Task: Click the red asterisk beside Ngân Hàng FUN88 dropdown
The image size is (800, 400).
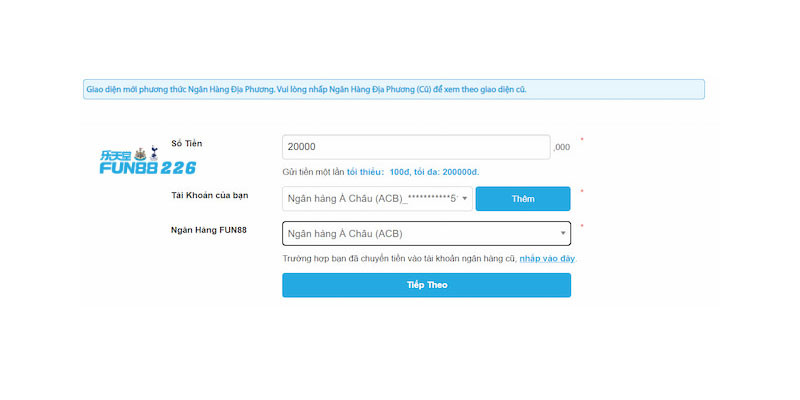Action: (x=582, y=227)
